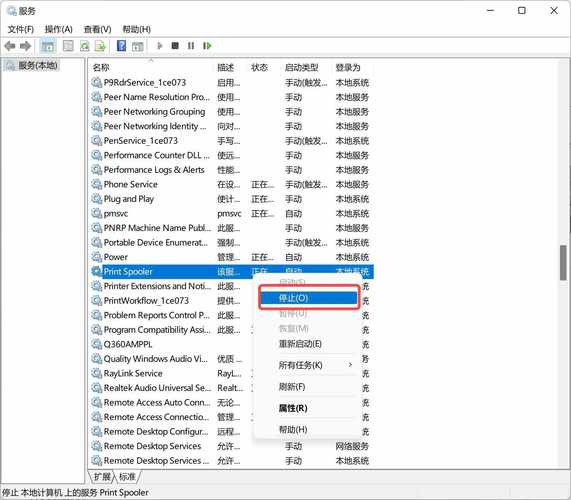
Task: Choose 重新启动(E) in the context menu
Action: point(300,344)
